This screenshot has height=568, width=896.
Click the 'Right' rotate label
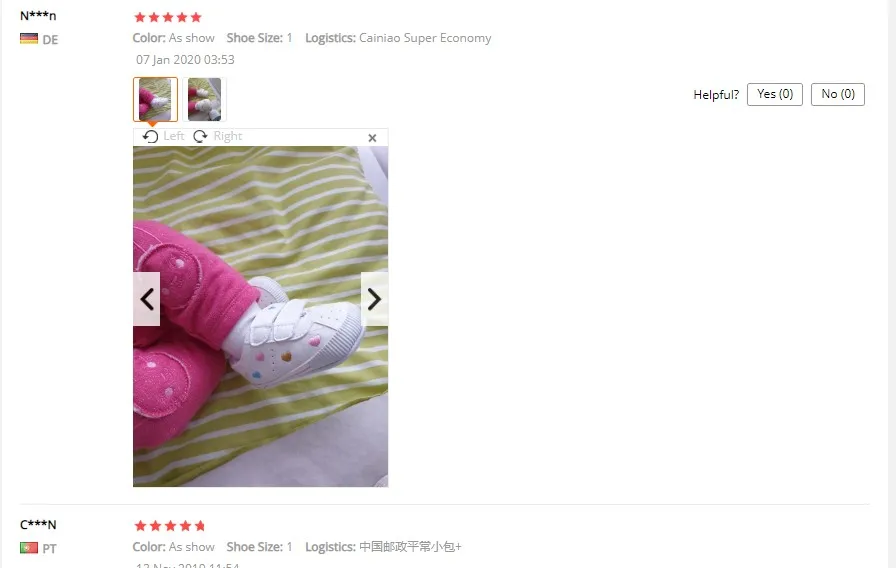coord(228,136)
